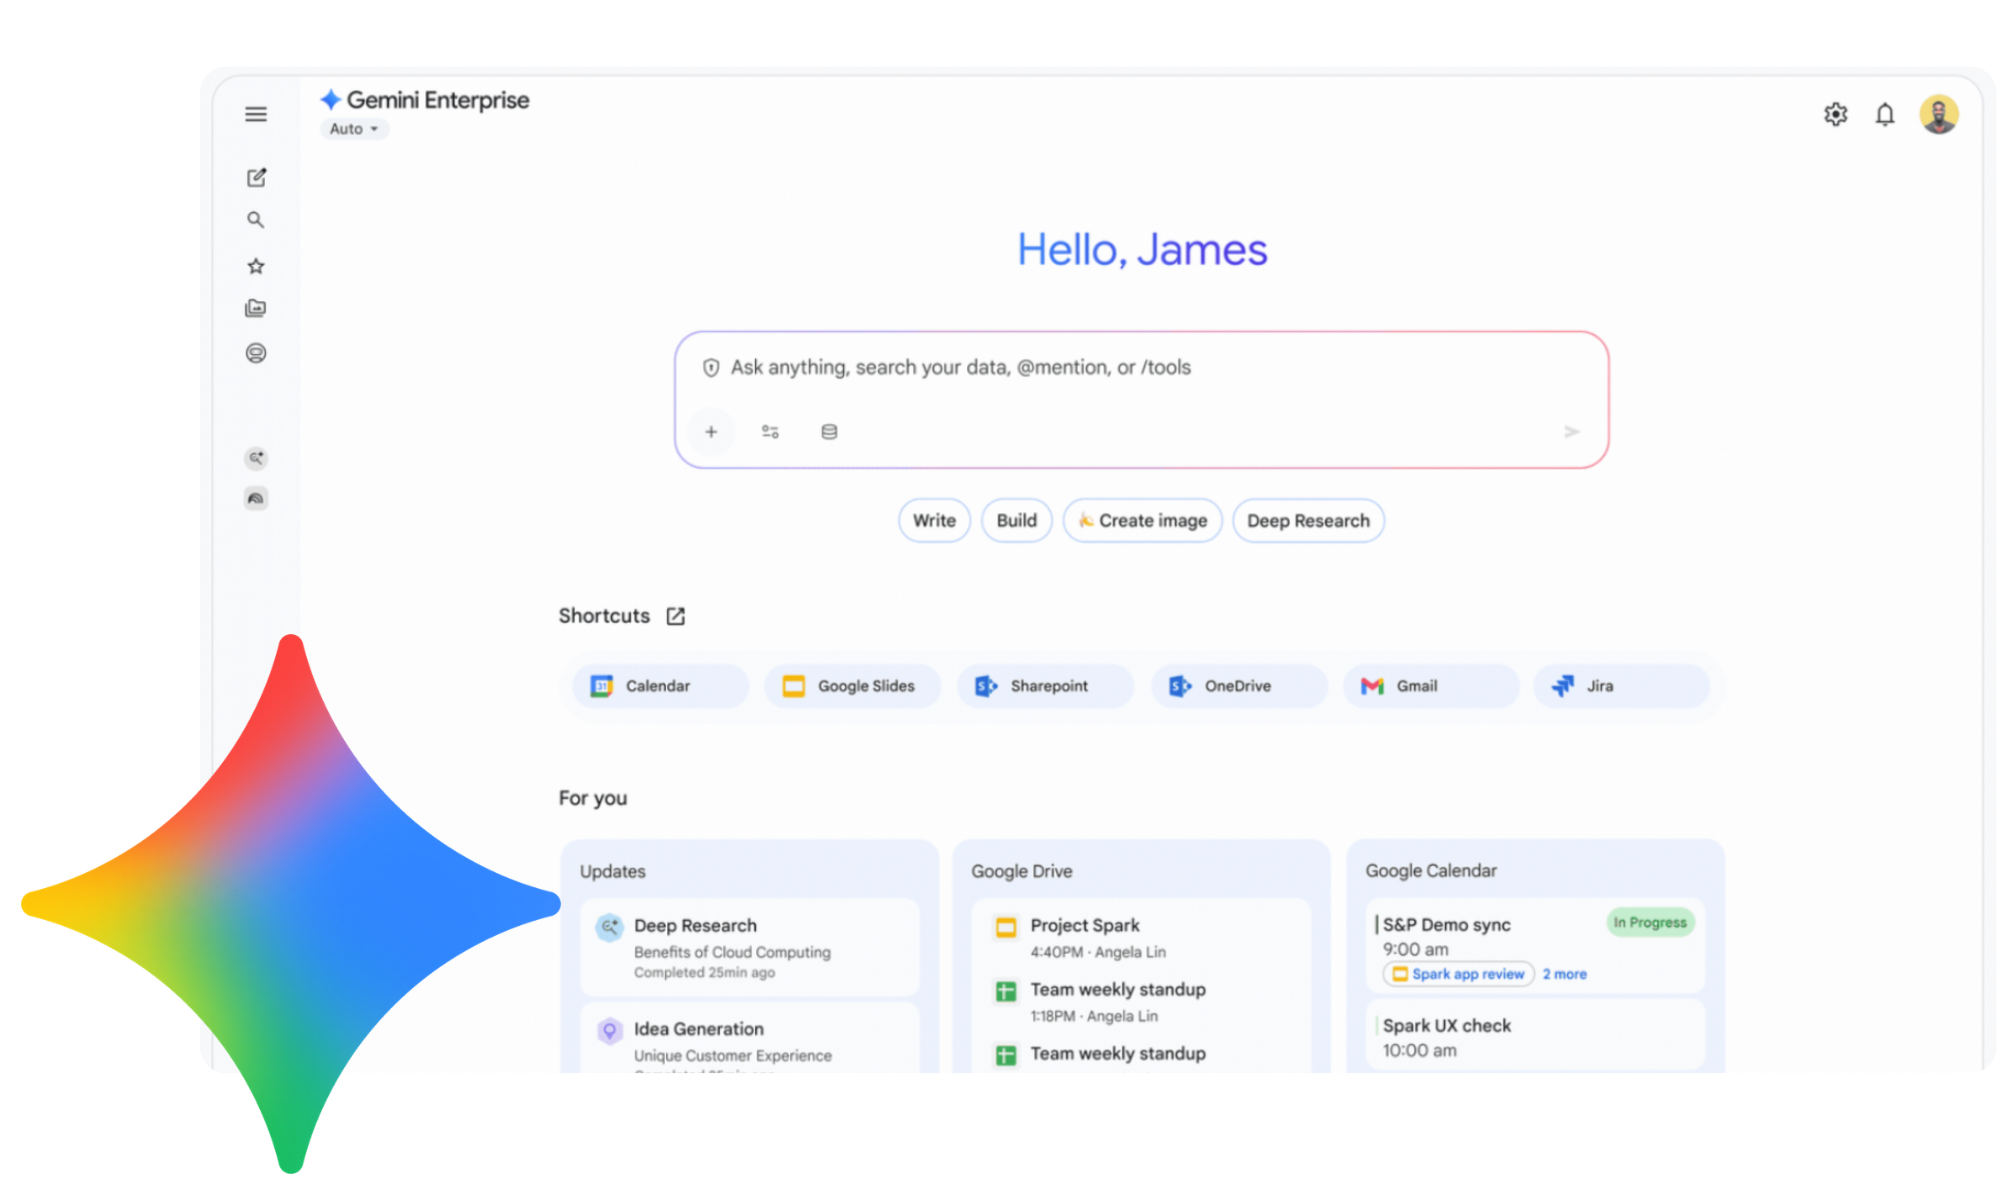Click the In Progress status badge
The width and height of the screenshot is (2000, 1201).
(1650, 922)
